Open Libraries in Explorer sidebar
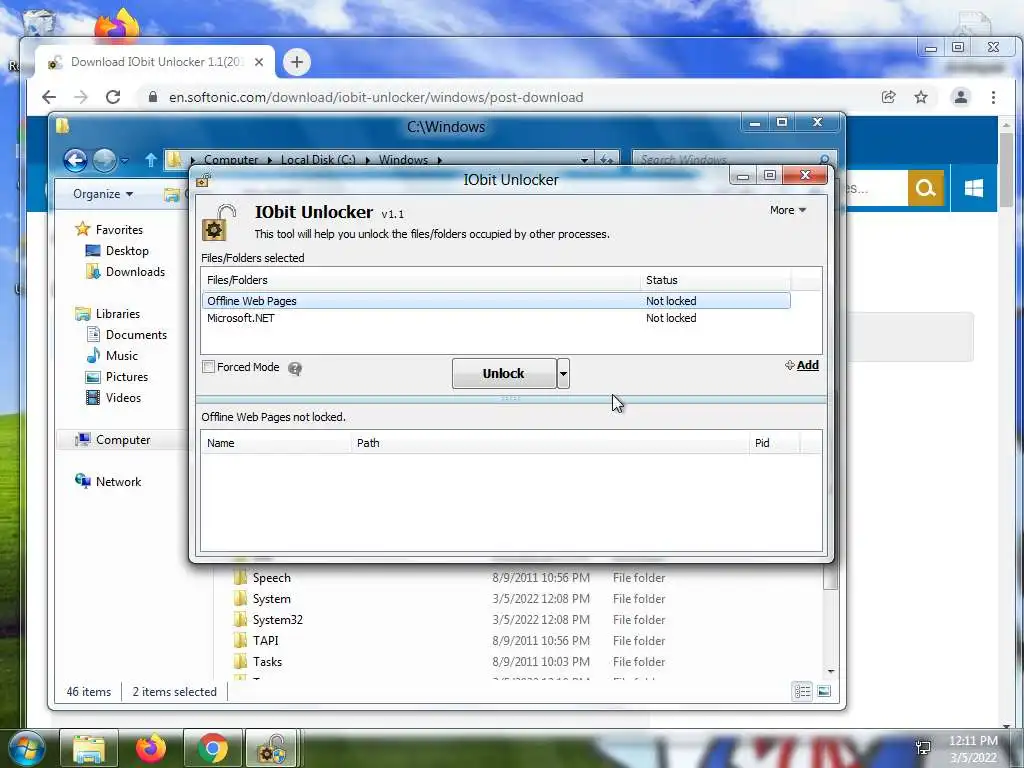Screen dimensions: 1024x768 (108, 313)
